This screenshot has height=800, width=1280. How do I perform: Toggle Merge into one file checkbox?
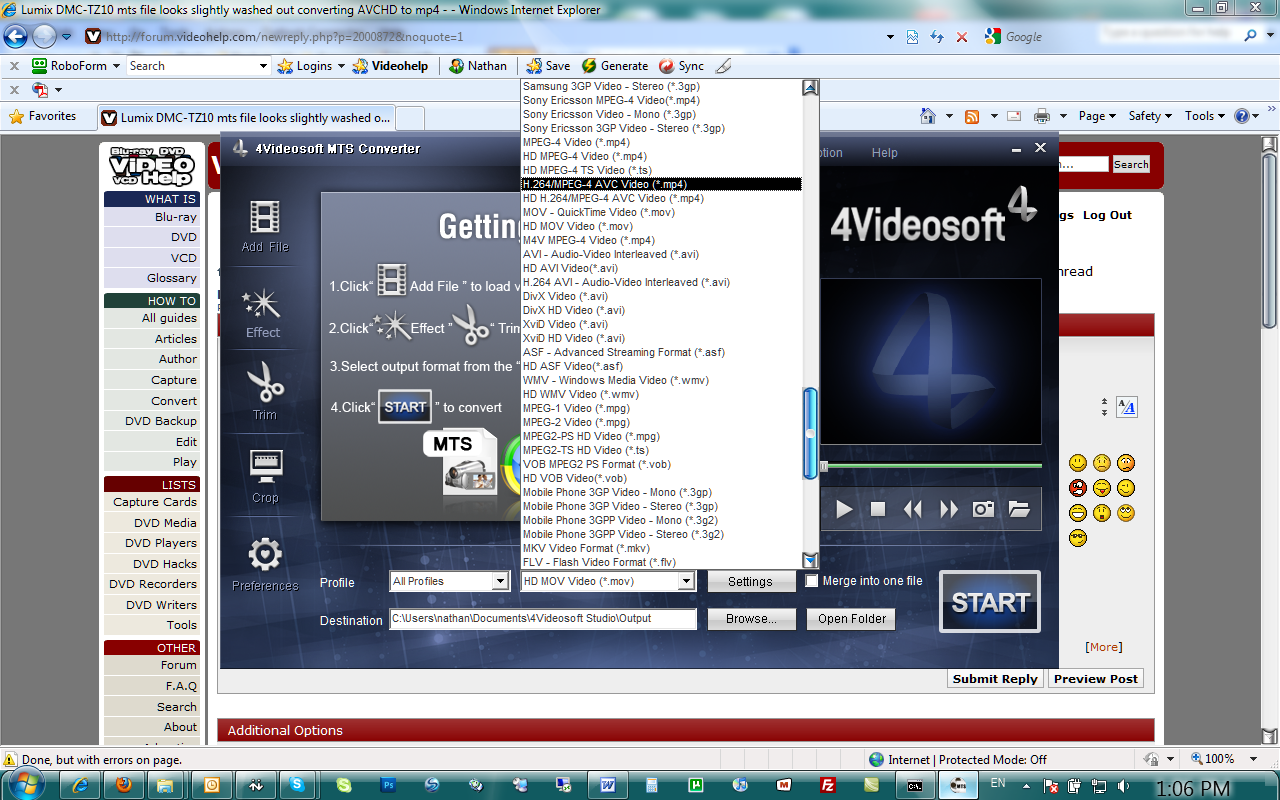tap(812, 581)
